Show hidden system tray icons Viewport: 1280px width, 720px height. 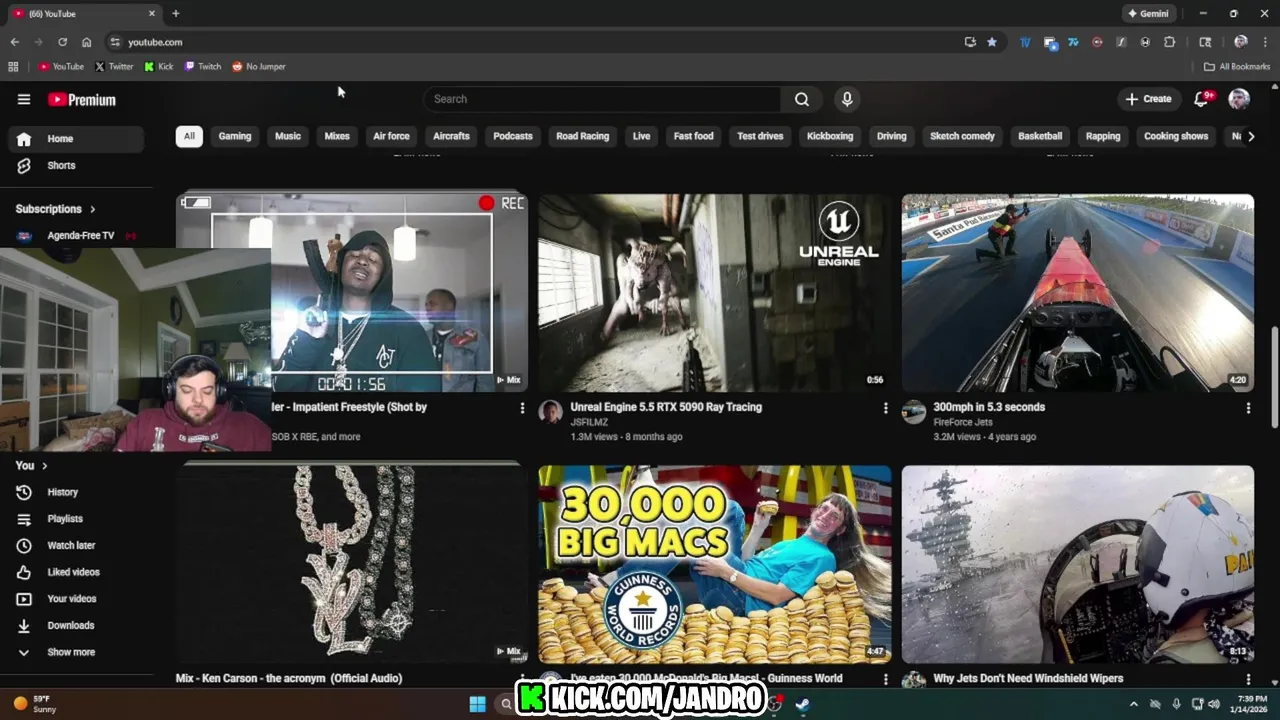point(1133,704)
